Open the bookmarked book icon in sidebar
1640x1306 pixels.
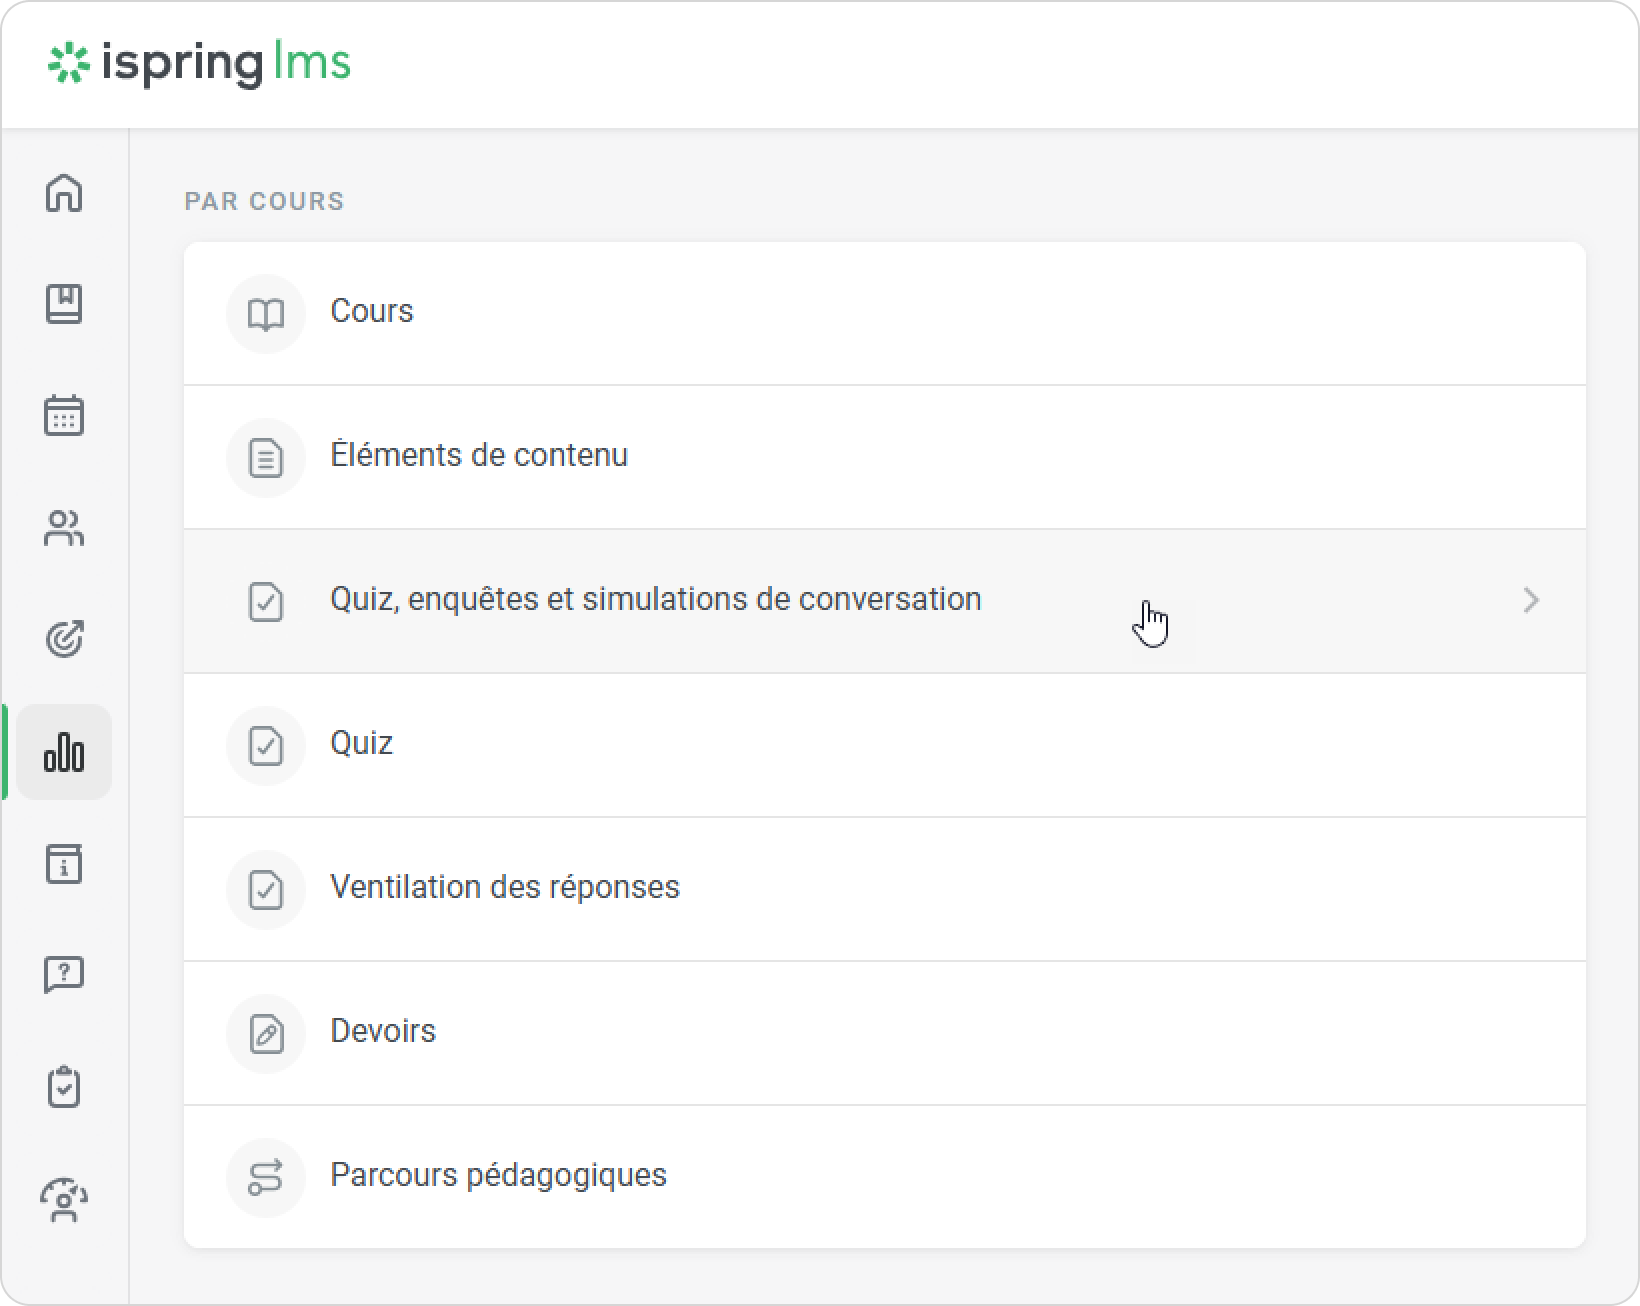(x=64, y=304)
